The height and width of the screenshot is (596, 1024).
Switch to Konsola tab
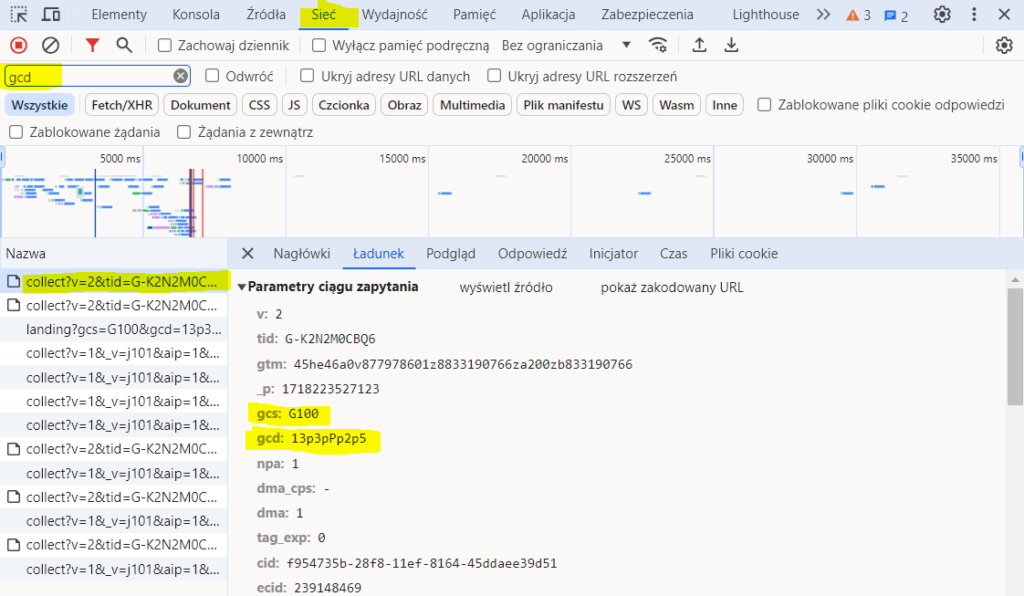coord(196,14)
